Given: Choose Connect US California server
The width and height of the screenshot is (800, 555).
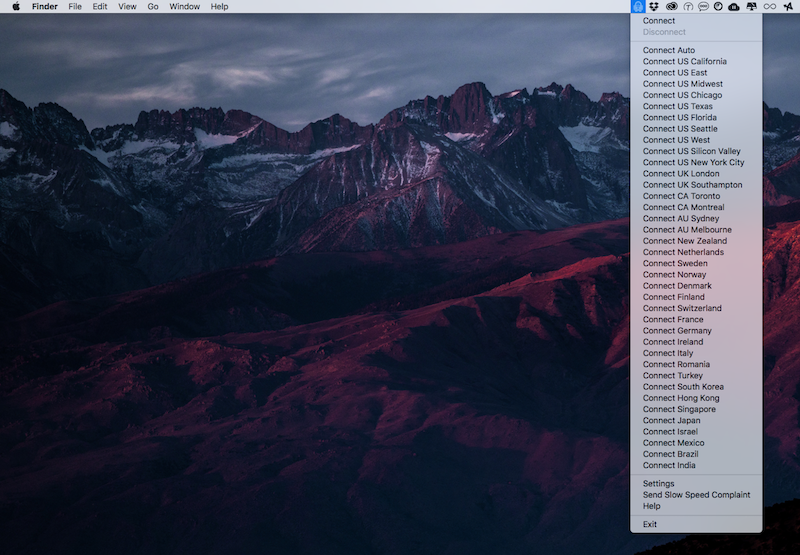Looking at the screenshot, I should [684, 61].
